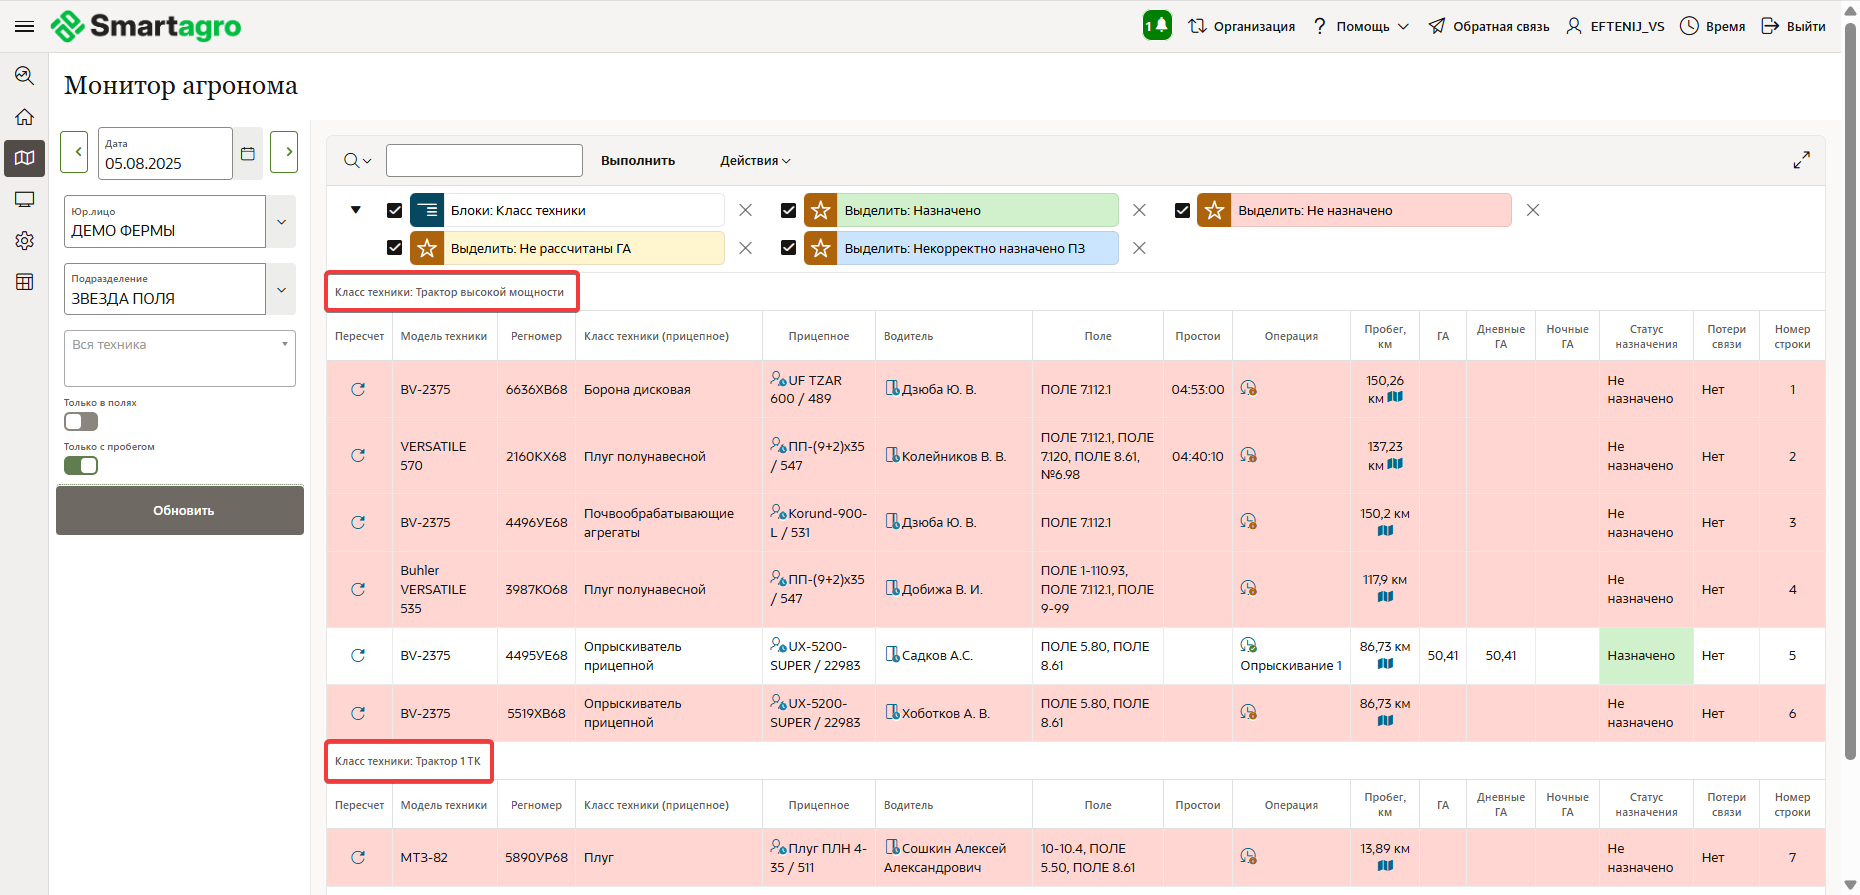Toggle the 'Только в полях' switch
This screenshot has height=895, width=1860.
[81, 422]
